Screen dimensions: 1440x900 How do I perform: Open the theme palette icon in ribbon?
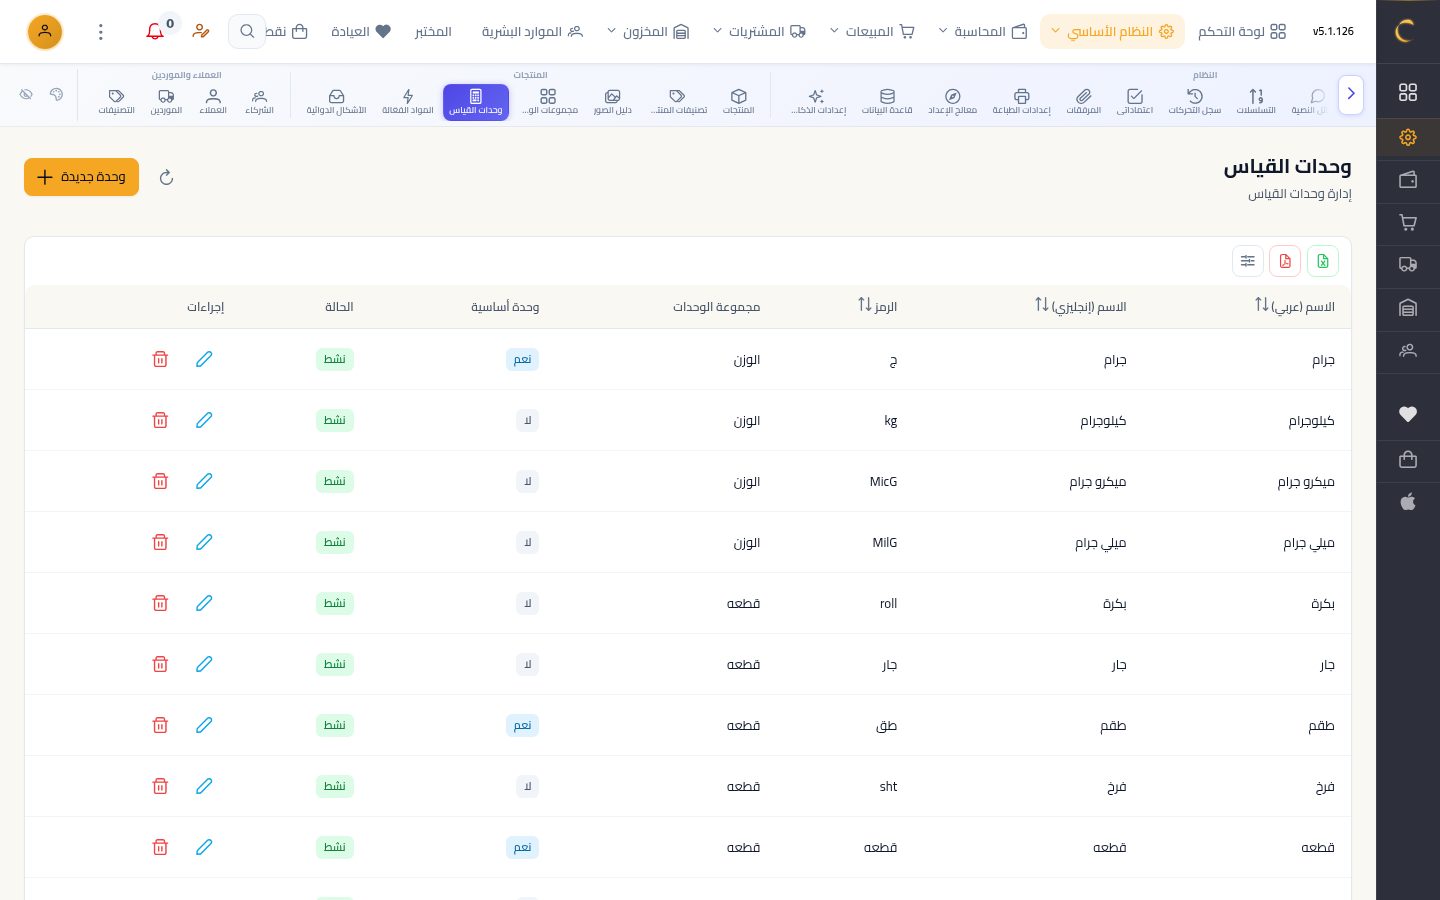56,94
